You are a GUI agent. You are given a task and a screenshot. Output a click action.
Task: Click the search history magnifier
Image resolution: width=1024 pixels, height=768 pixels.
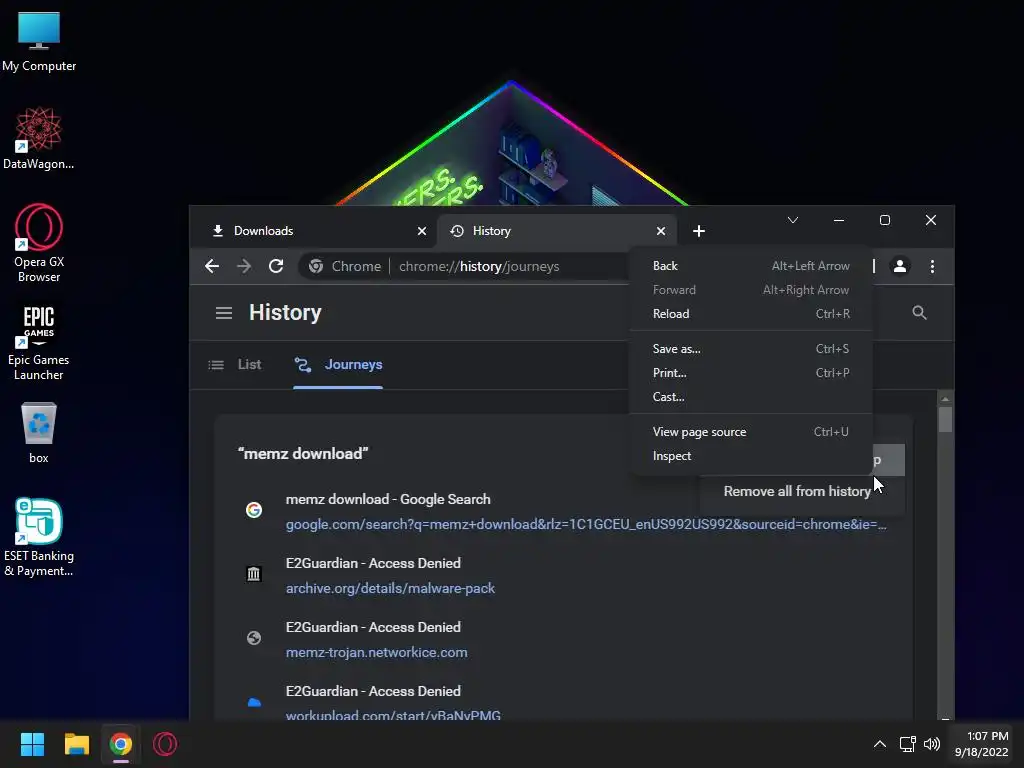(920, 313)
